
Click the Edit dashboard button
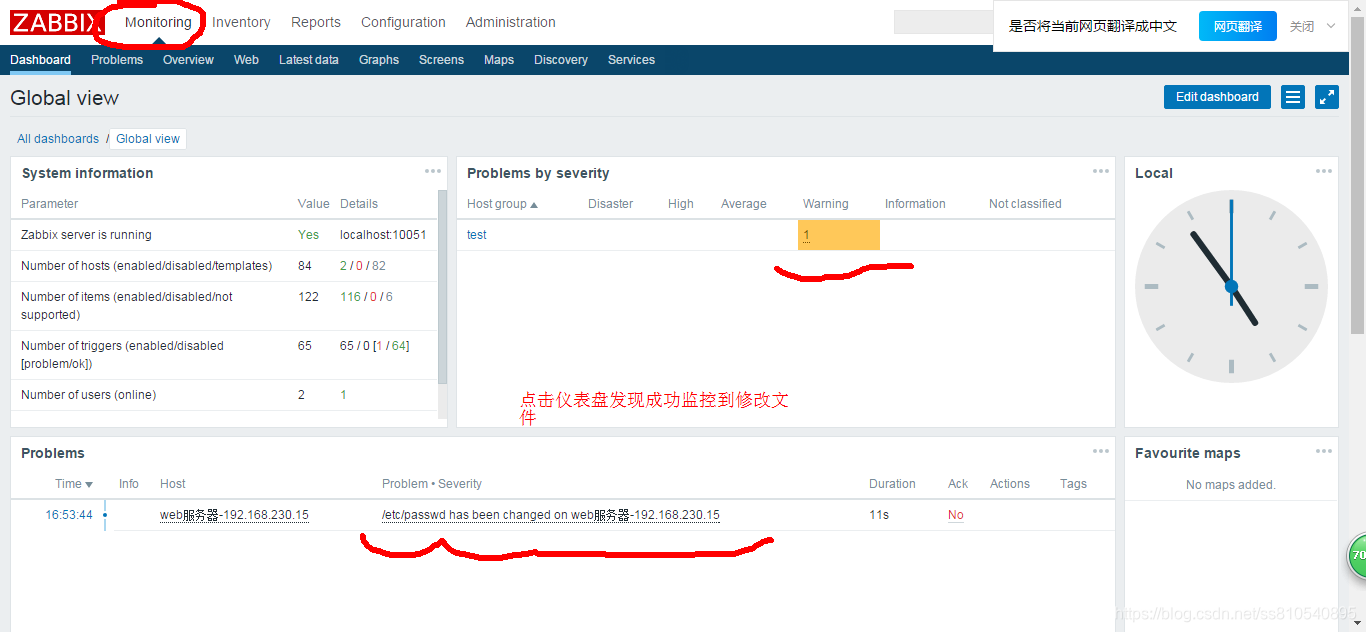coord(1217,97)
